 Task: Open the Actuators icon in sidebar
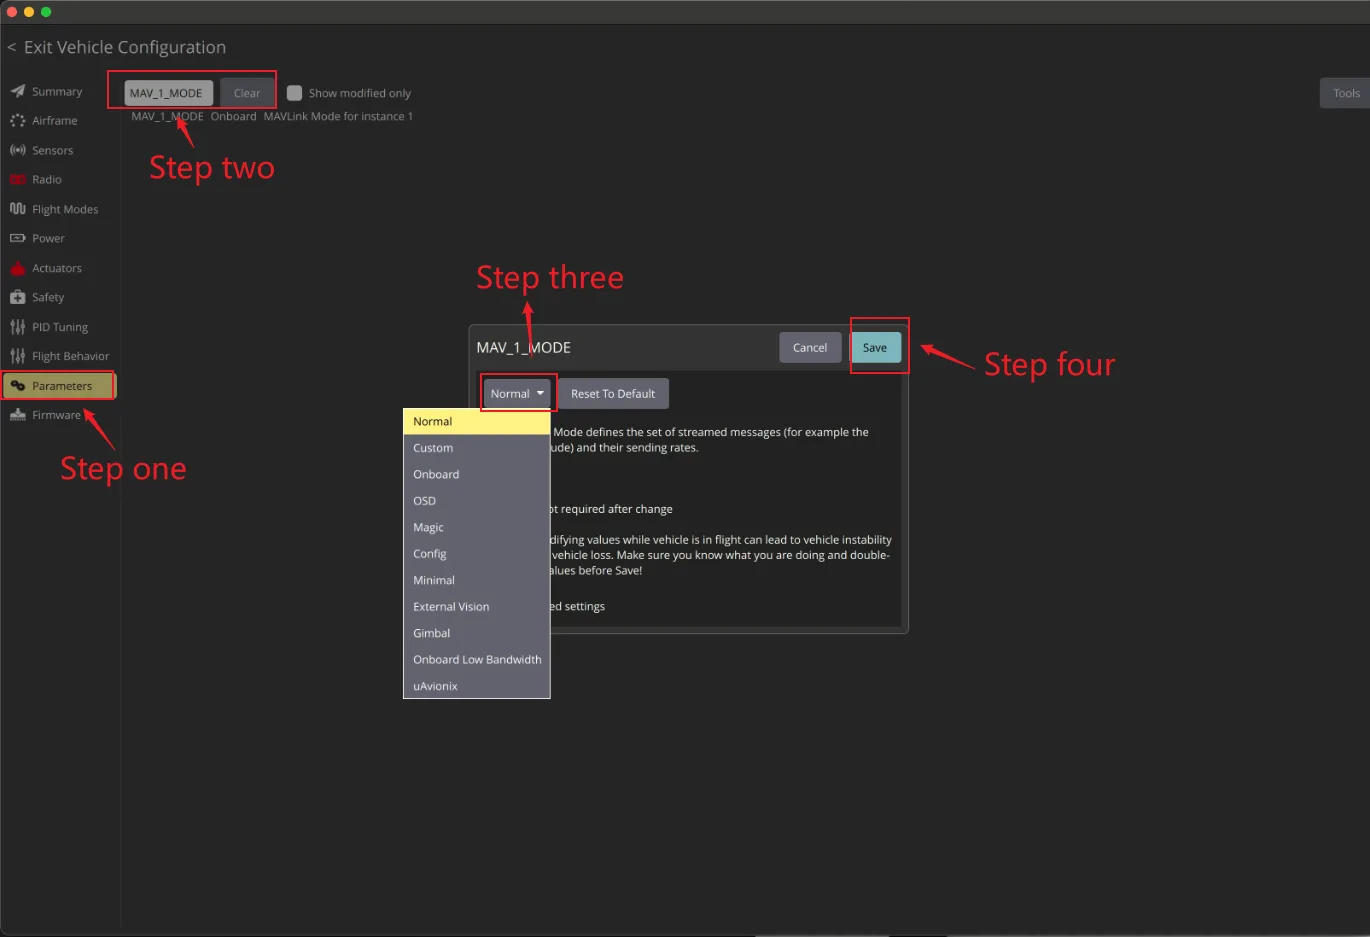(18, 268)
